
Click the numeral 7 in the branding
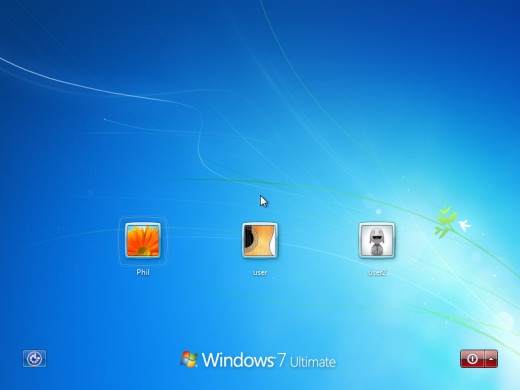click(282, 360)
